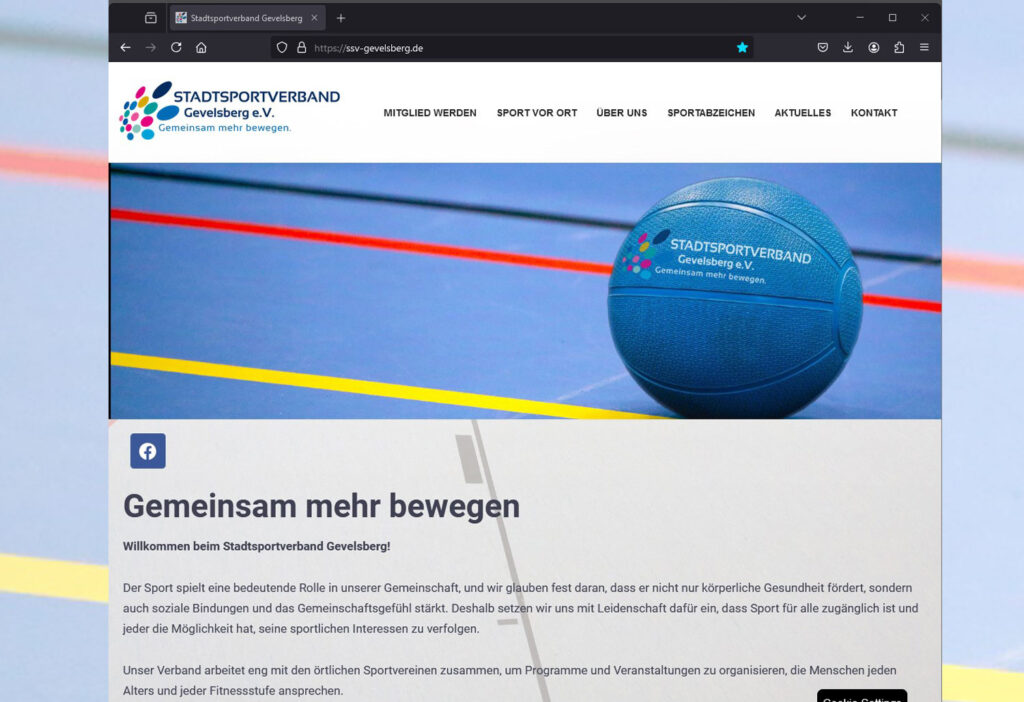Screen dimensions: 1024x702
Task: Go to the browser home page icon
Action: click(201, 47)
